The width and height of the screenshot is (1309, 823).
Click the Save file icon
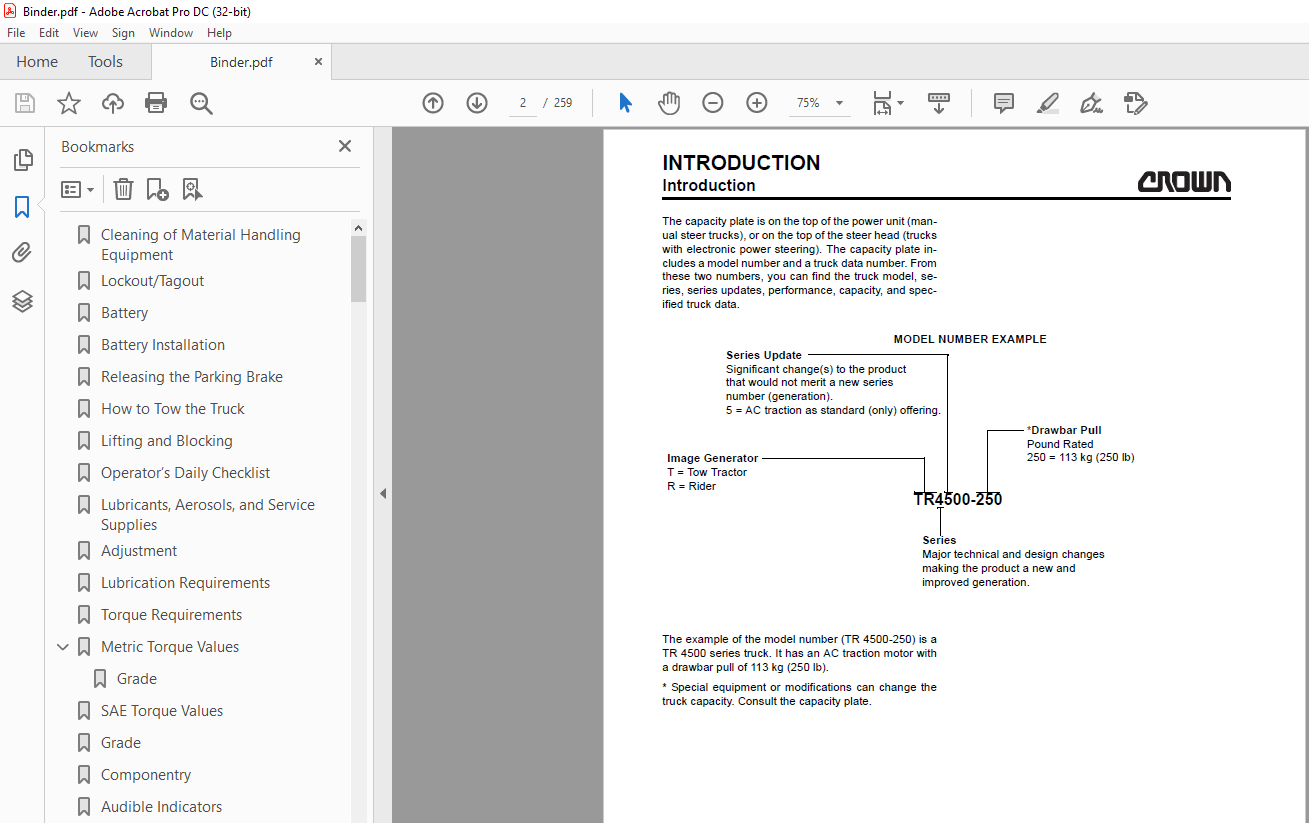coord(25,103)
